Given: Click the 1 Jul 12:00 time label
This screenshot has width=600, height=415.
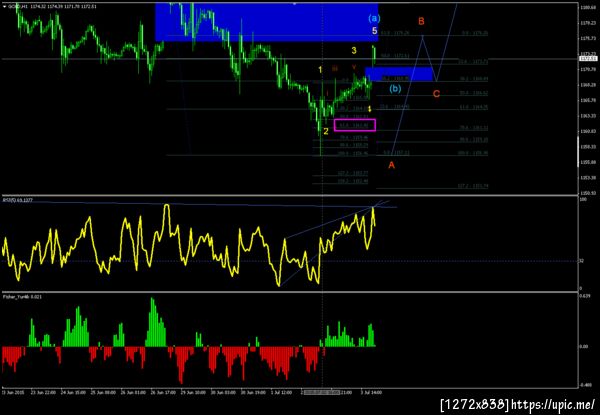Looking at the screenshot, I should (x=284, y=392).
